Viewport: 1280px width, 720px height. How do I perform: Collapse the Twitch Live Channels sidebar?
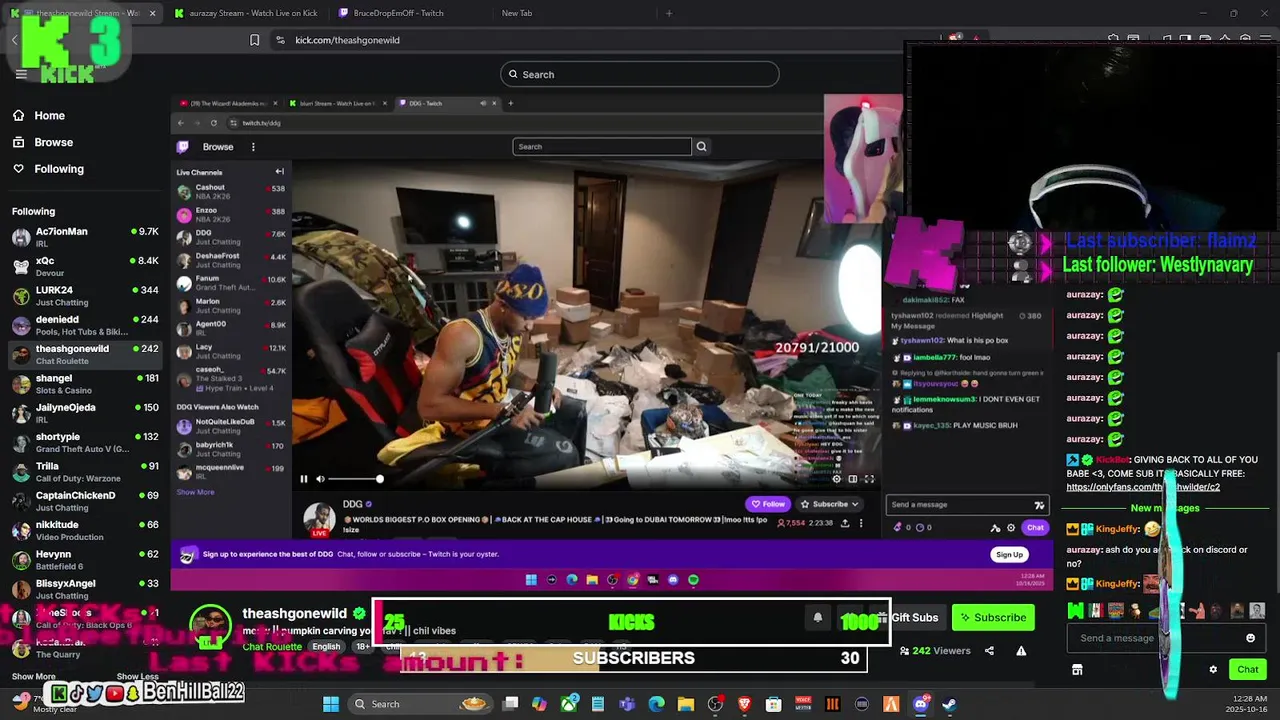(280, 172)
